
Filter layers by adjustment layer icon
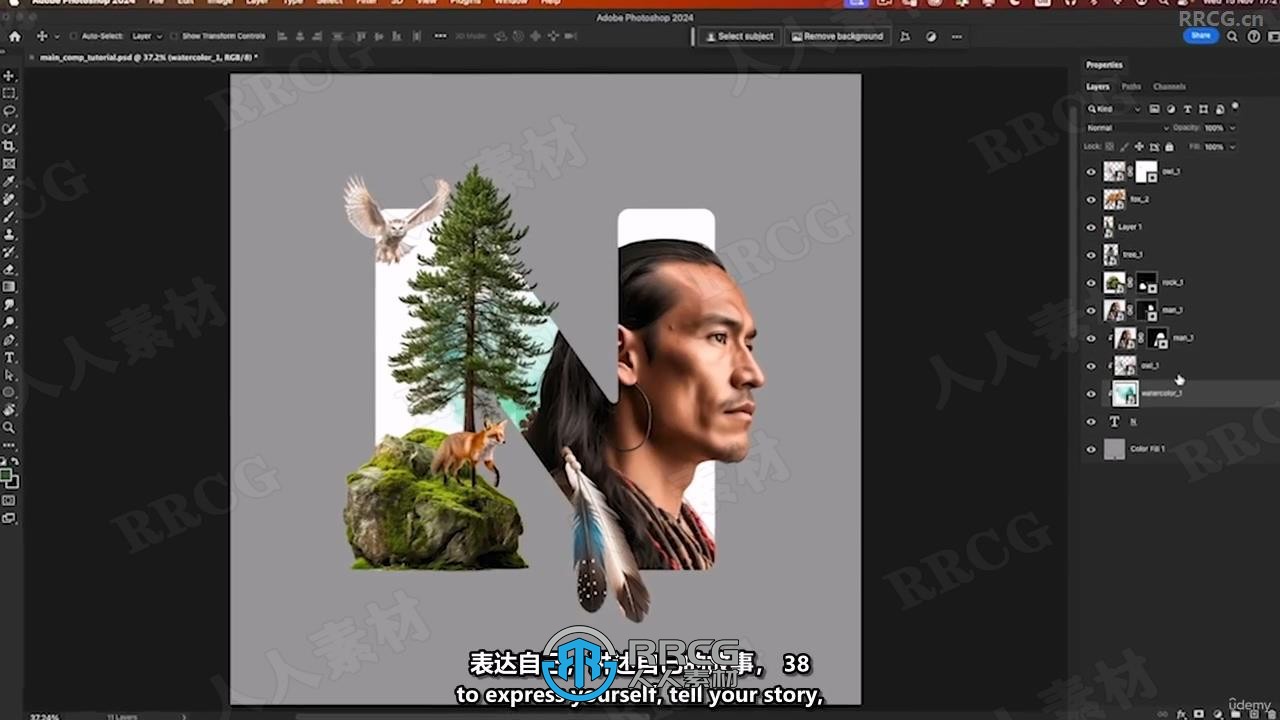pyautogui.click(x=1171, y=108)
